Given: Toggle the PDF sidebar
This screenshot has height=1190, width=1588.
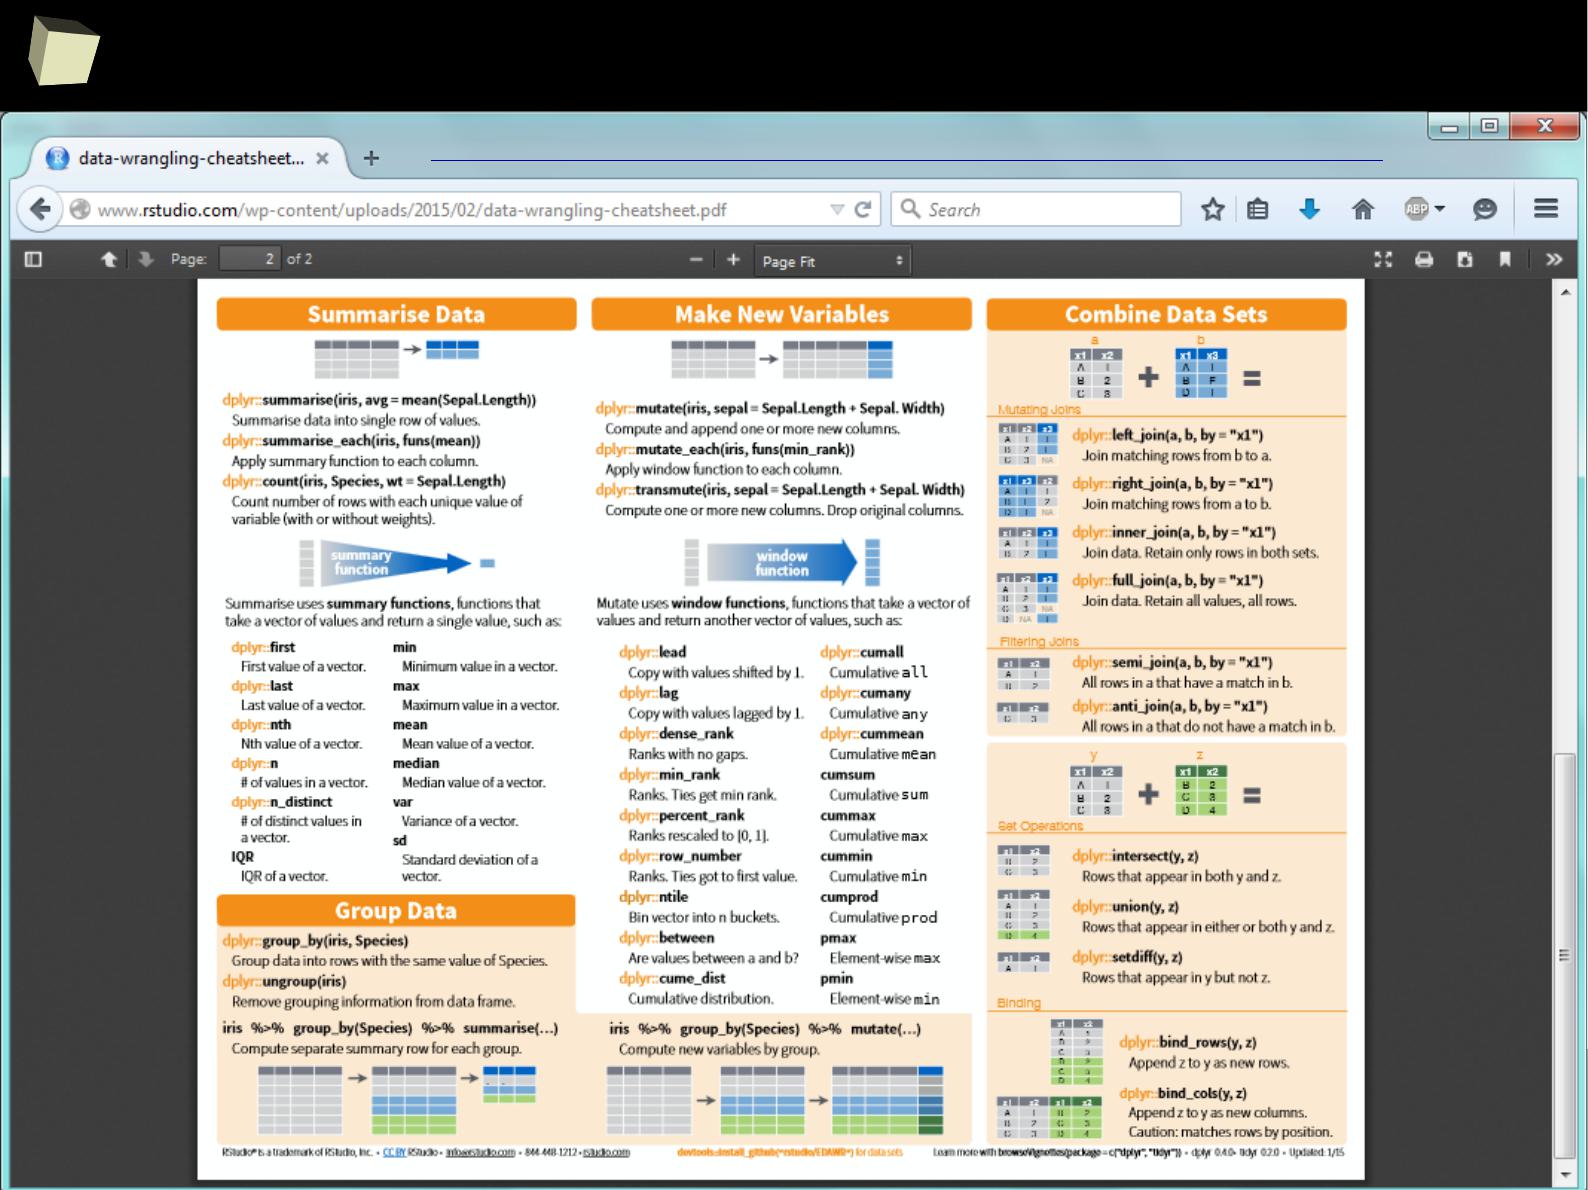Looking at the screenshot, I should point(33,259).
